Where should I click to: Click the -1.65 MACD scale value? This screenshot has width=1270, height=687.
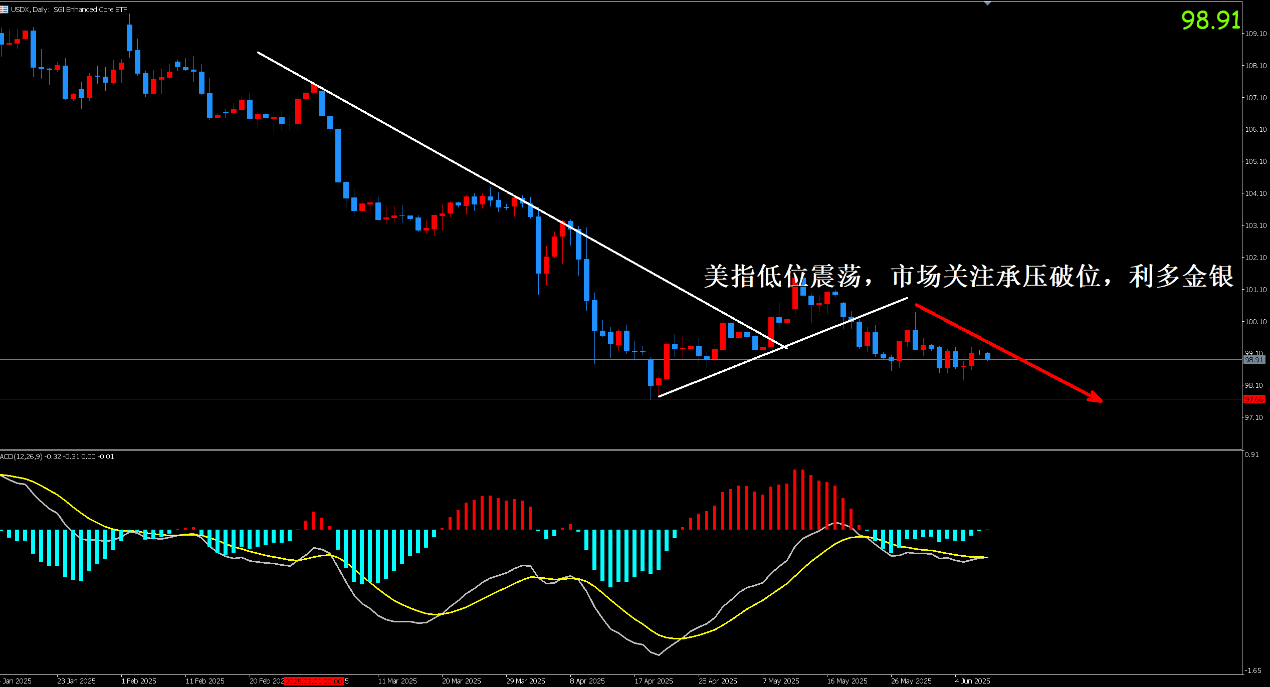coord(1254,670)
